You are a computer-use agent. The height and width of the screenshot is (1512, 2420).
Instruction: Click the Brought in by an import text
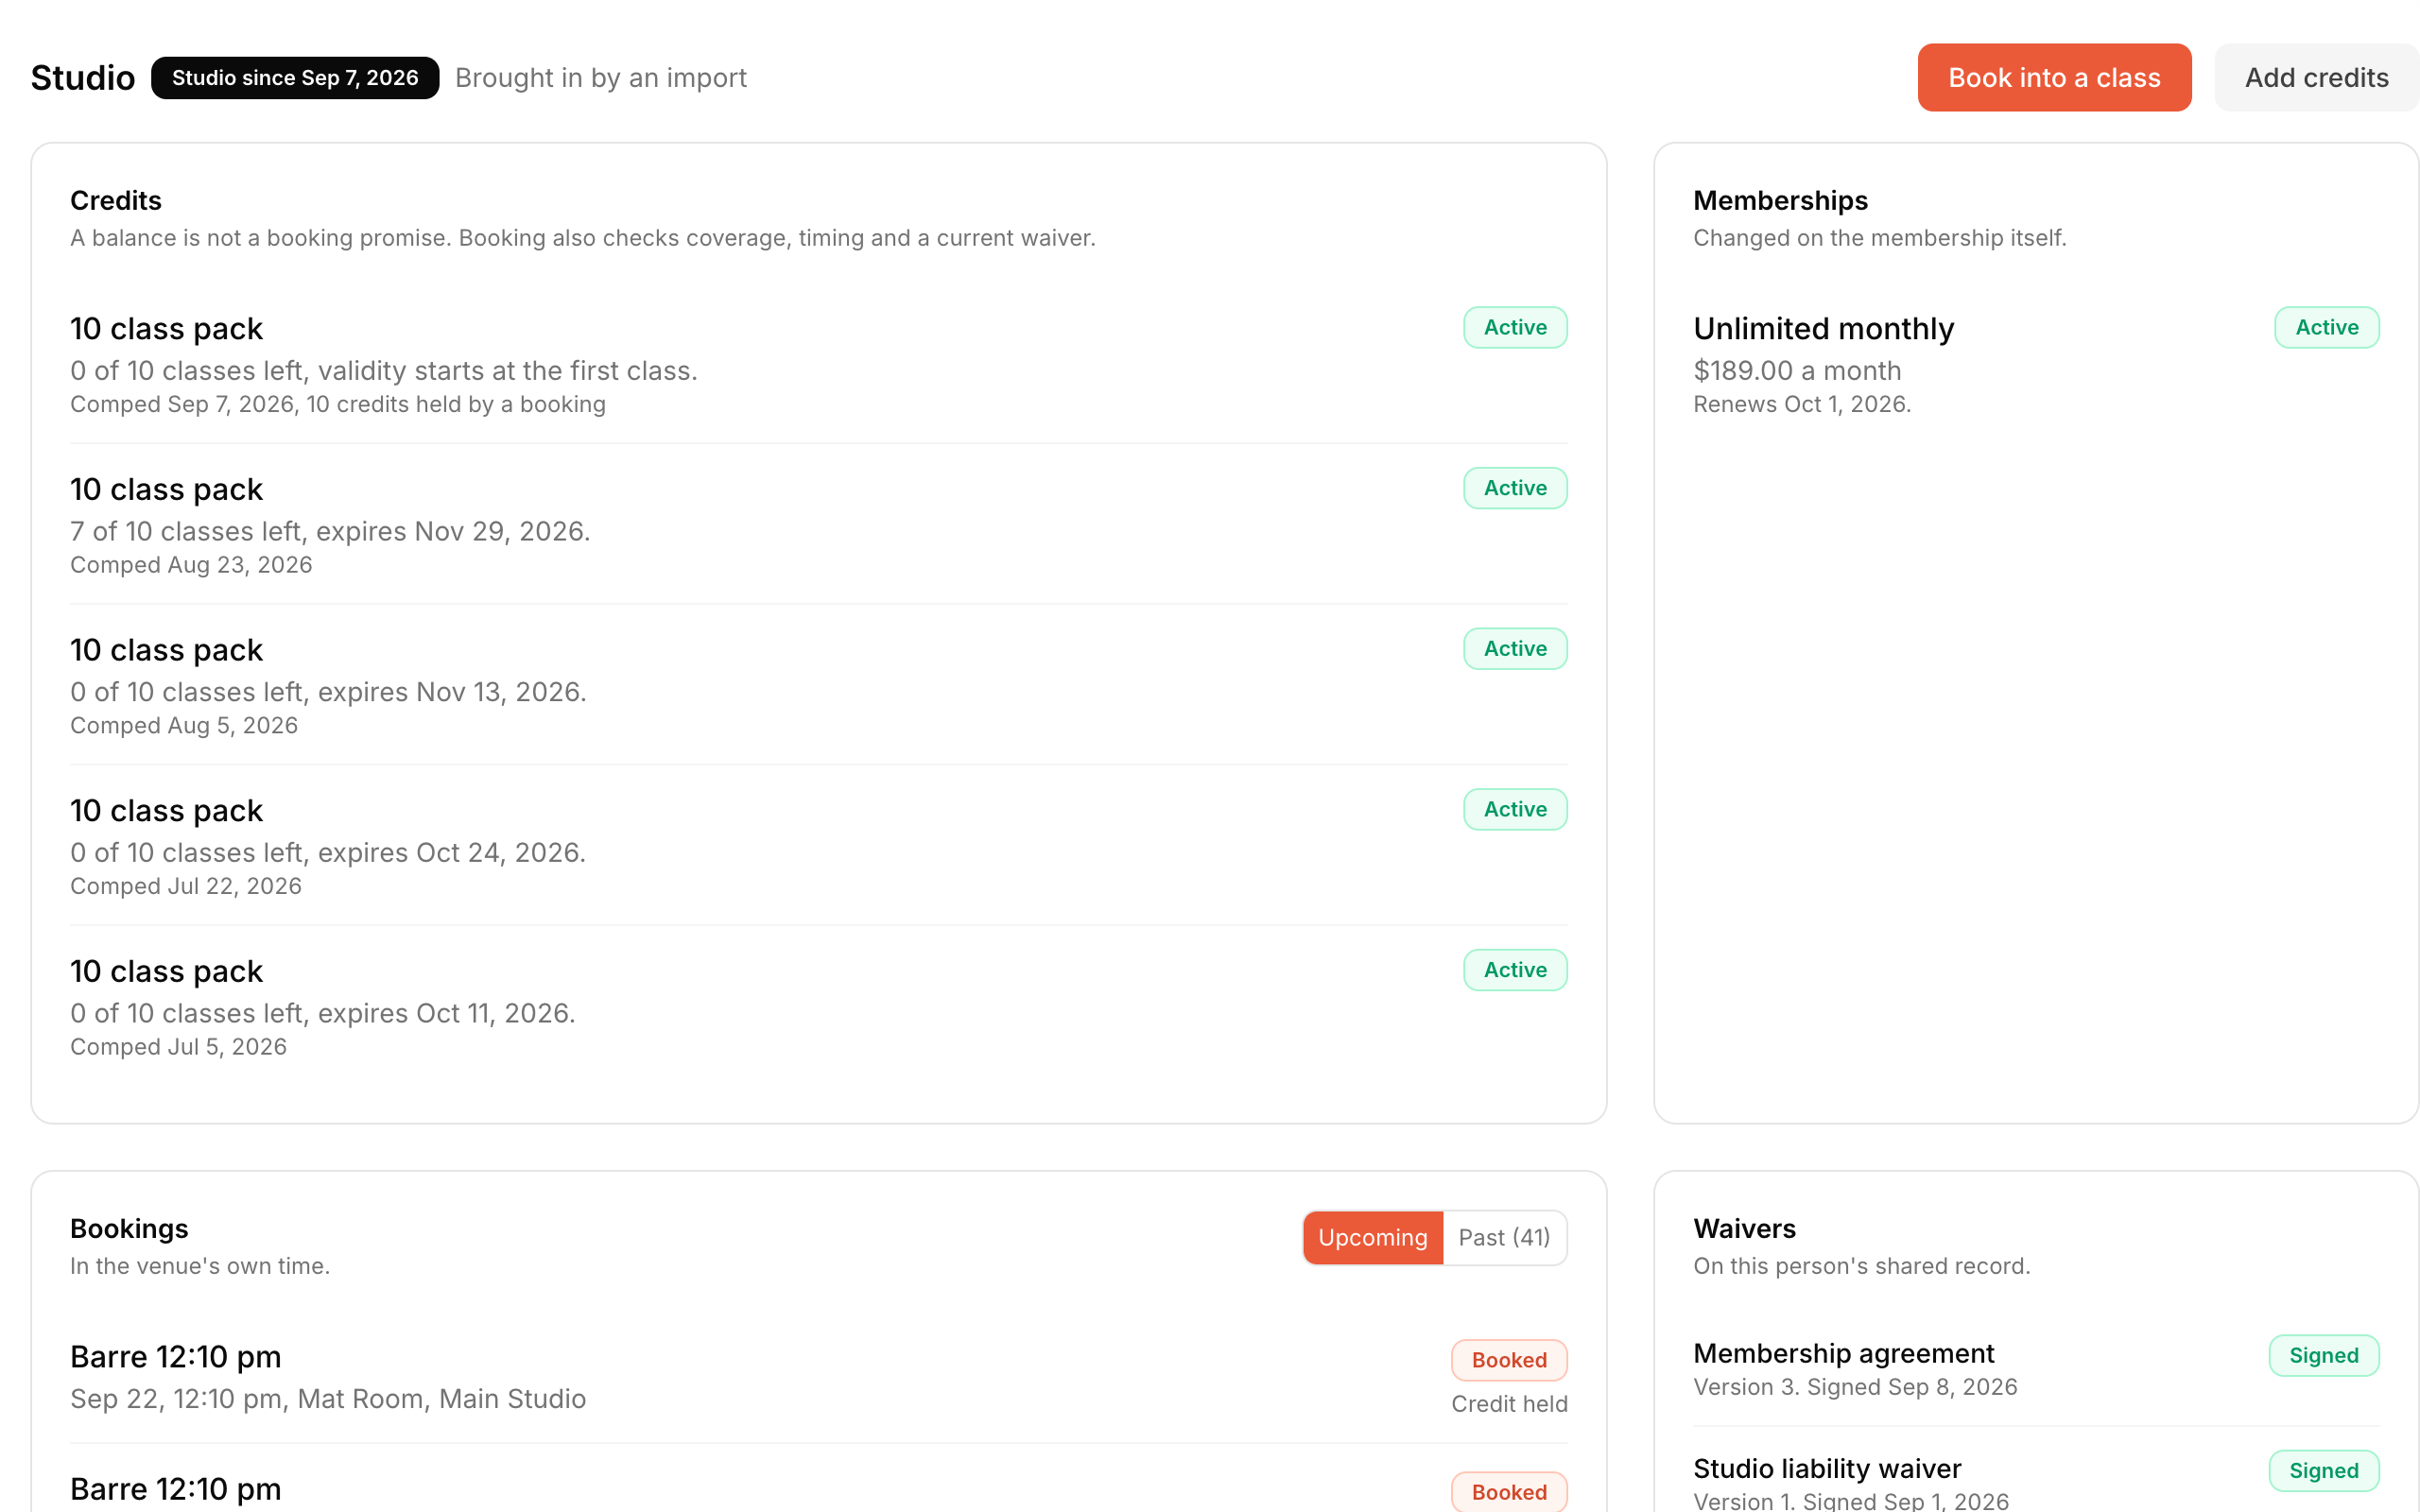[601, 77]
